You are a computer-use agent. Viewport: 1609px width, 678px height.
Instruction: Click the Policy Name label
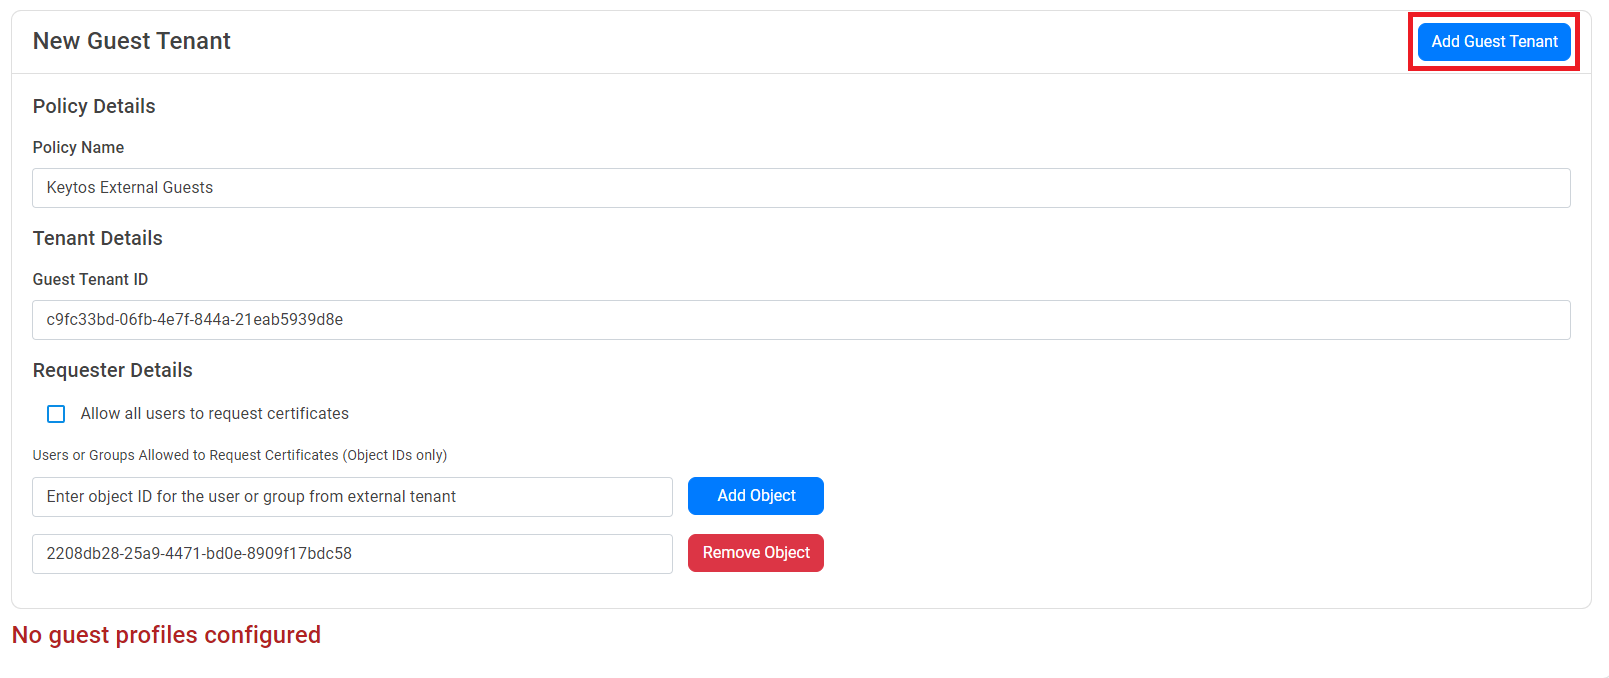(78, 147)
